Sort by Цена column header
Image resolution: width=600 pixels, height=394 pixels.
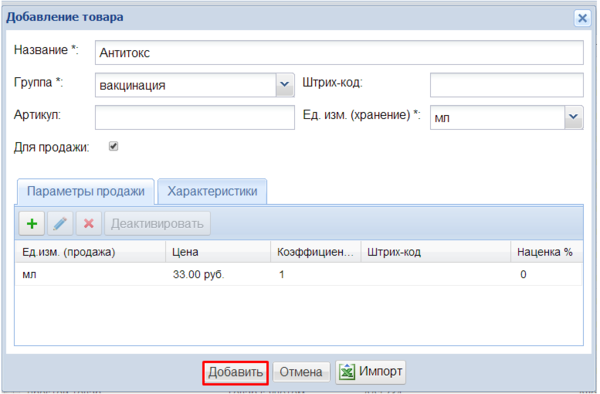point(218,252)
